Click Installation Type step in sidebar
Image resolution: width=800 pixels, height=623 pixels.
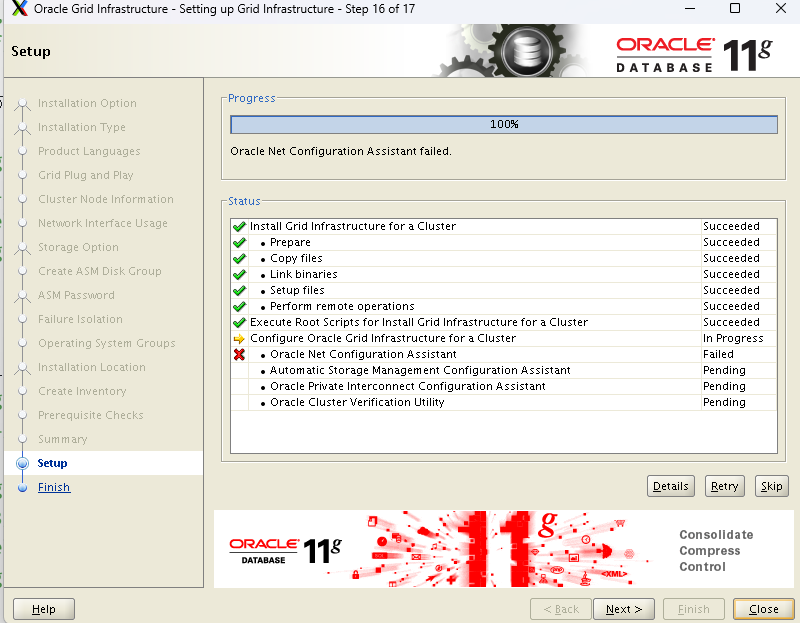(82, 128)
